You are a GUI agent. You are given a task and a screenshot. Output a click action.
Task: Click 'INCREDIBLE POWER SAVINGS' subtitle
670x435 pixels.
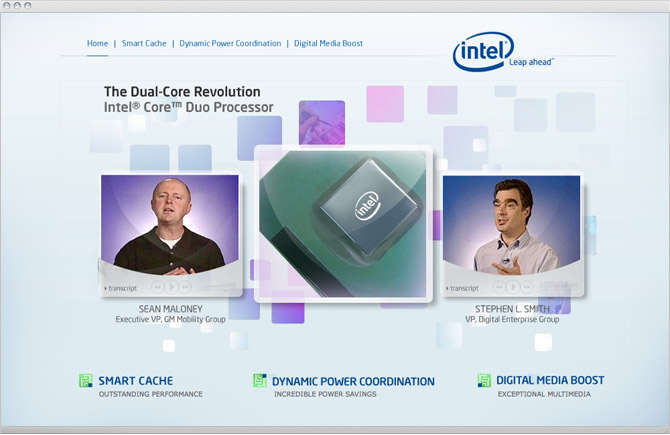(x=325, y=394)
